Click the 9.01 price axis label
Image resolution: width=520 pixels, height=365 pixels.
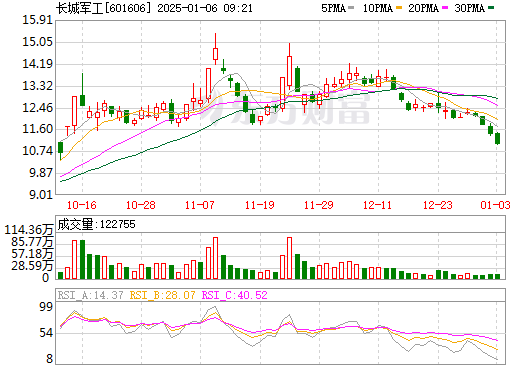(x=41, y=194)
